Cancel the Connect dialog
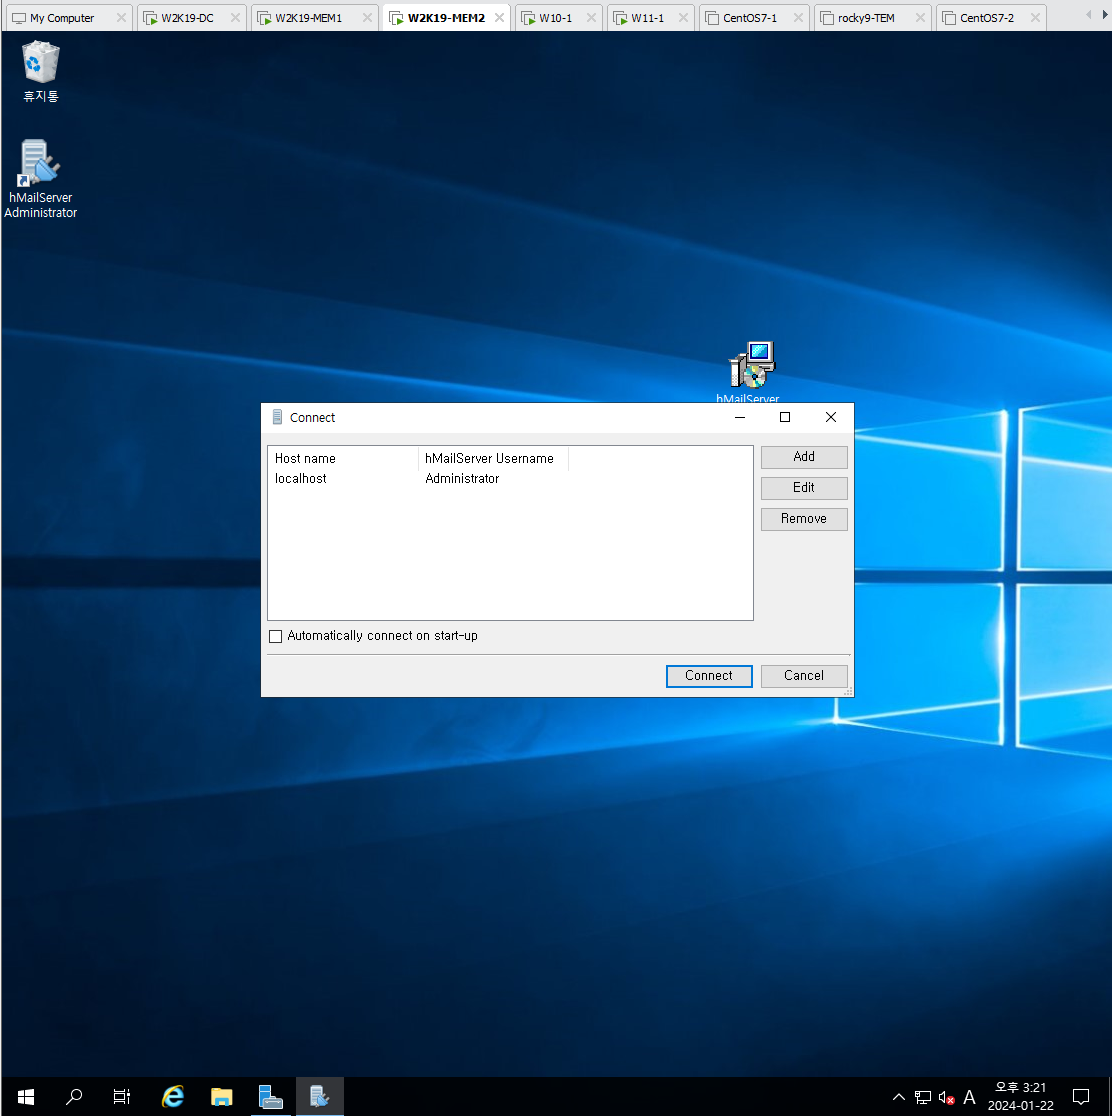This screenshot has height=1116, width=1112. tap(804, 676)
